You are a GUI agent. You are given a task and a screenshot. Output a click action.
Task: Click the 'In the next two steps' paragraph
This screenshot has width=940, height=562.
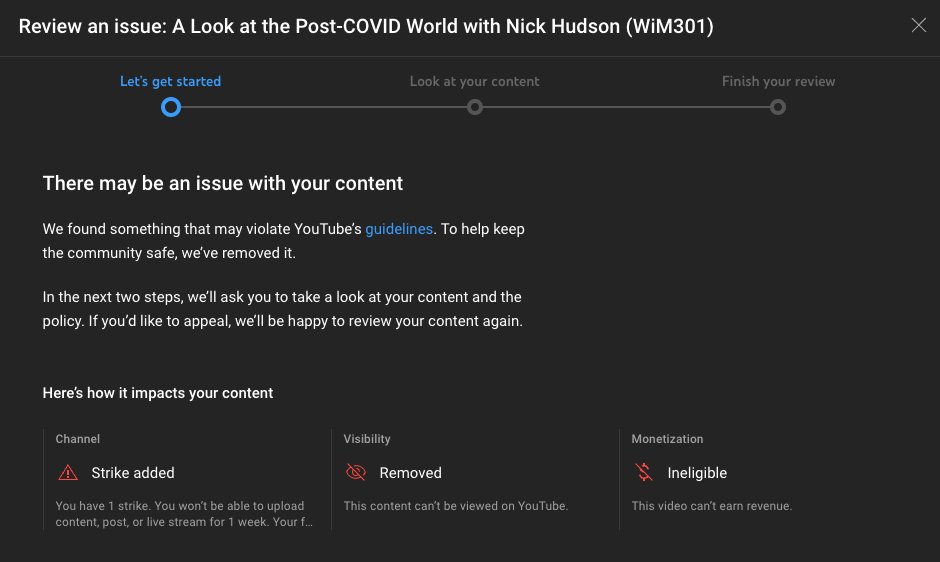tap(283, 309)
